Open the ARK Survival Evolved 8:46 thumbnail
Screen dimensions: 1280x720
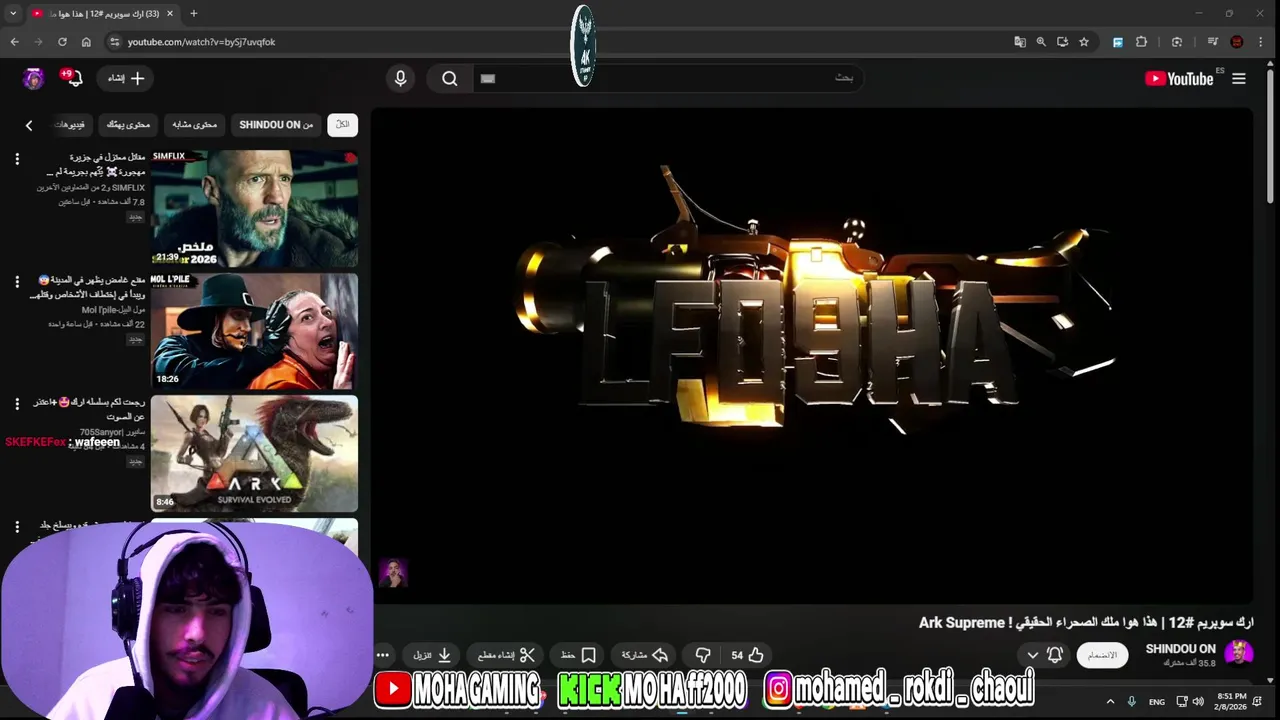tap(254, 454)
